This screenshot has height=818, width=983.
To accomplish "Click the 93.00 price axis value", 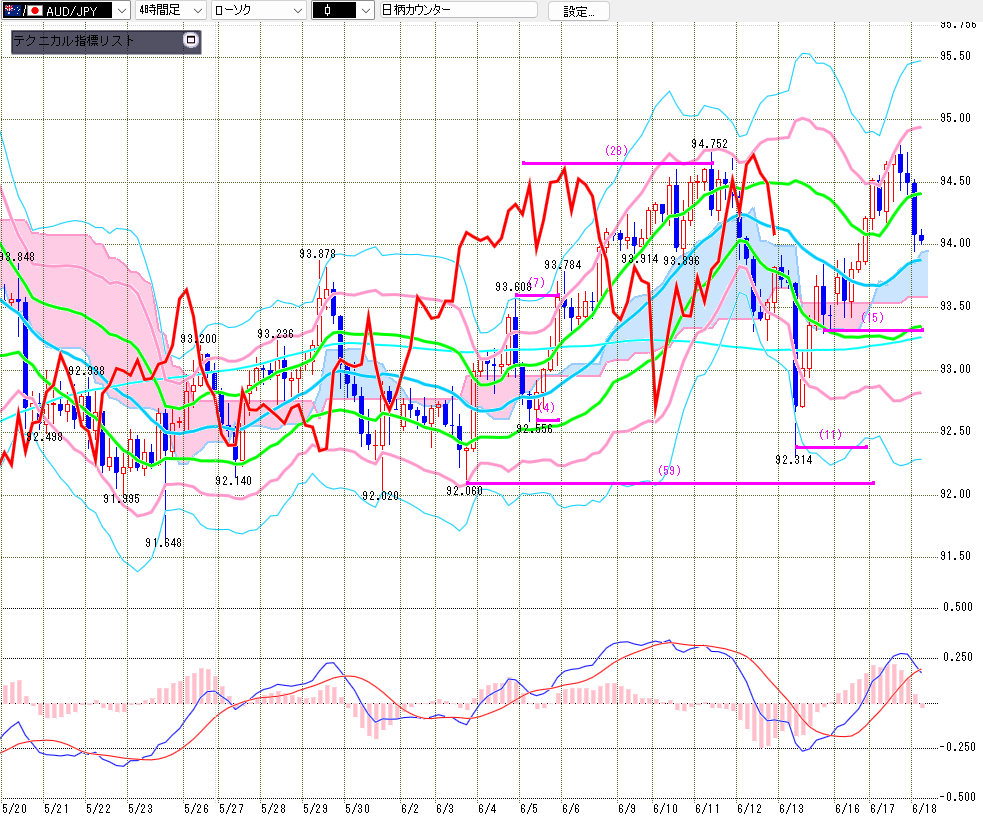I will [955, 369].
